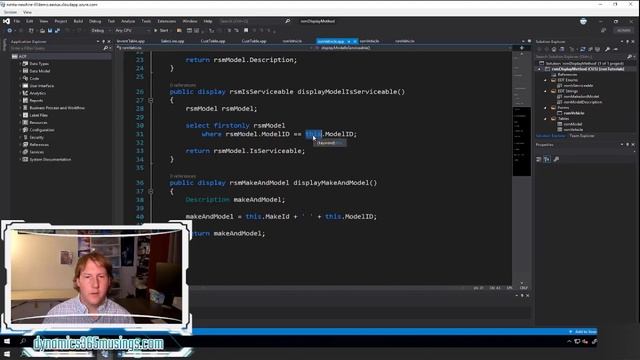Image resolution: width=640 pixels, height=360 pixels.
Task: Click the Save All toolbar icon
Action: coord(57,31)
